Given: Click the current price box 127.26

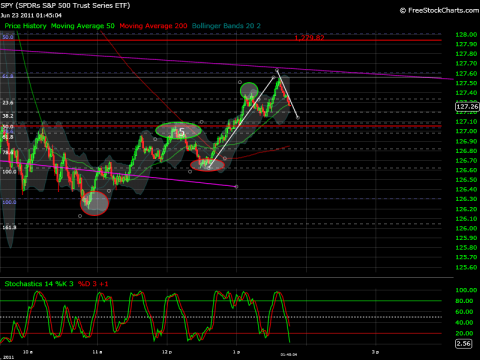Looking at the screenshot, I should click(x=467, y=107).
